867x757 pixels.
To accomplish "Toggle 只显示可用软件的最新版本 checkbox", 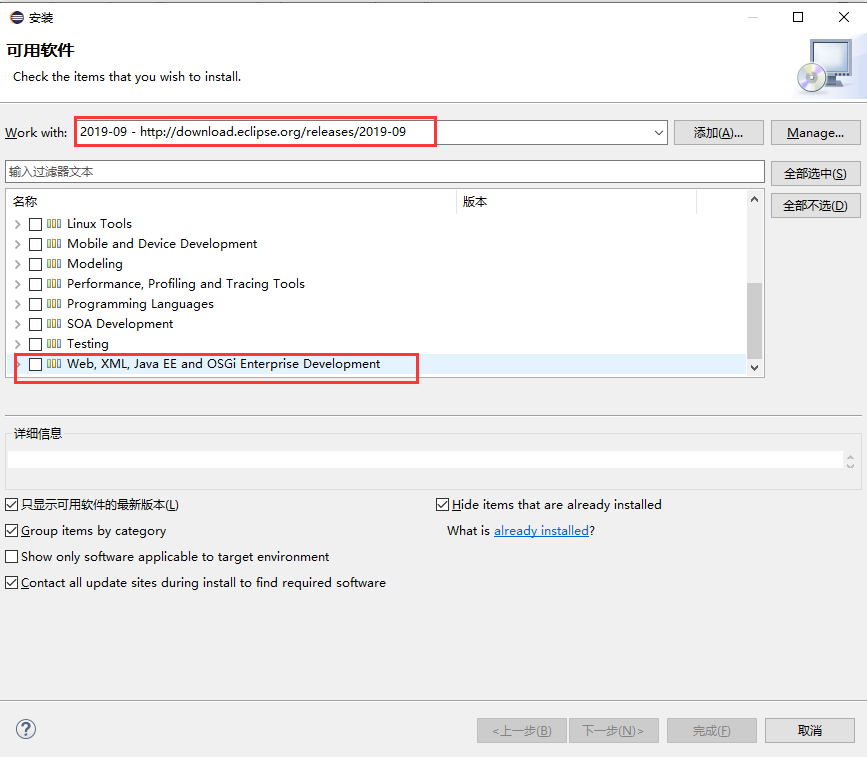I will click(12, 504).
